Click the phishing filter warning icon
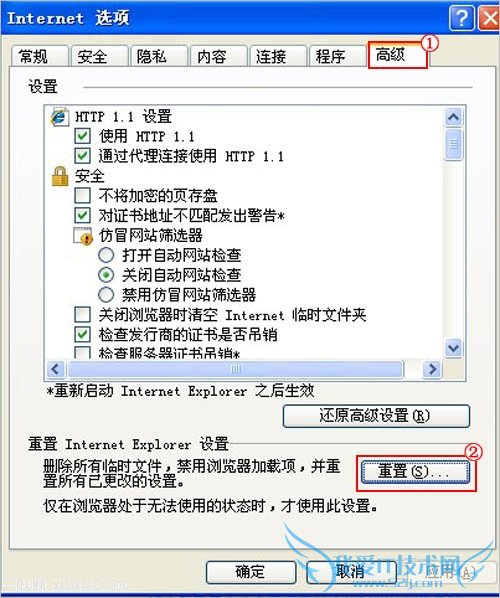 tap(83, 236)
